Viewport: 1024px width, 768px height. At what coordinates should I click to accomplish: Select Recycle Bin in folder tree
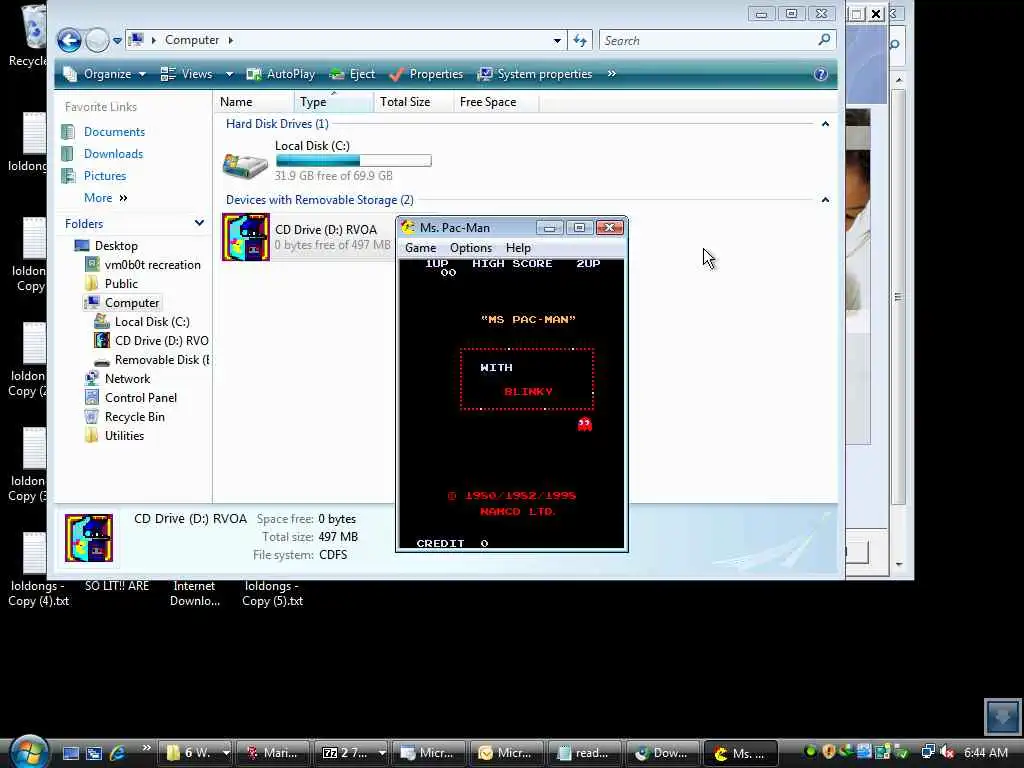pos(135,417)
